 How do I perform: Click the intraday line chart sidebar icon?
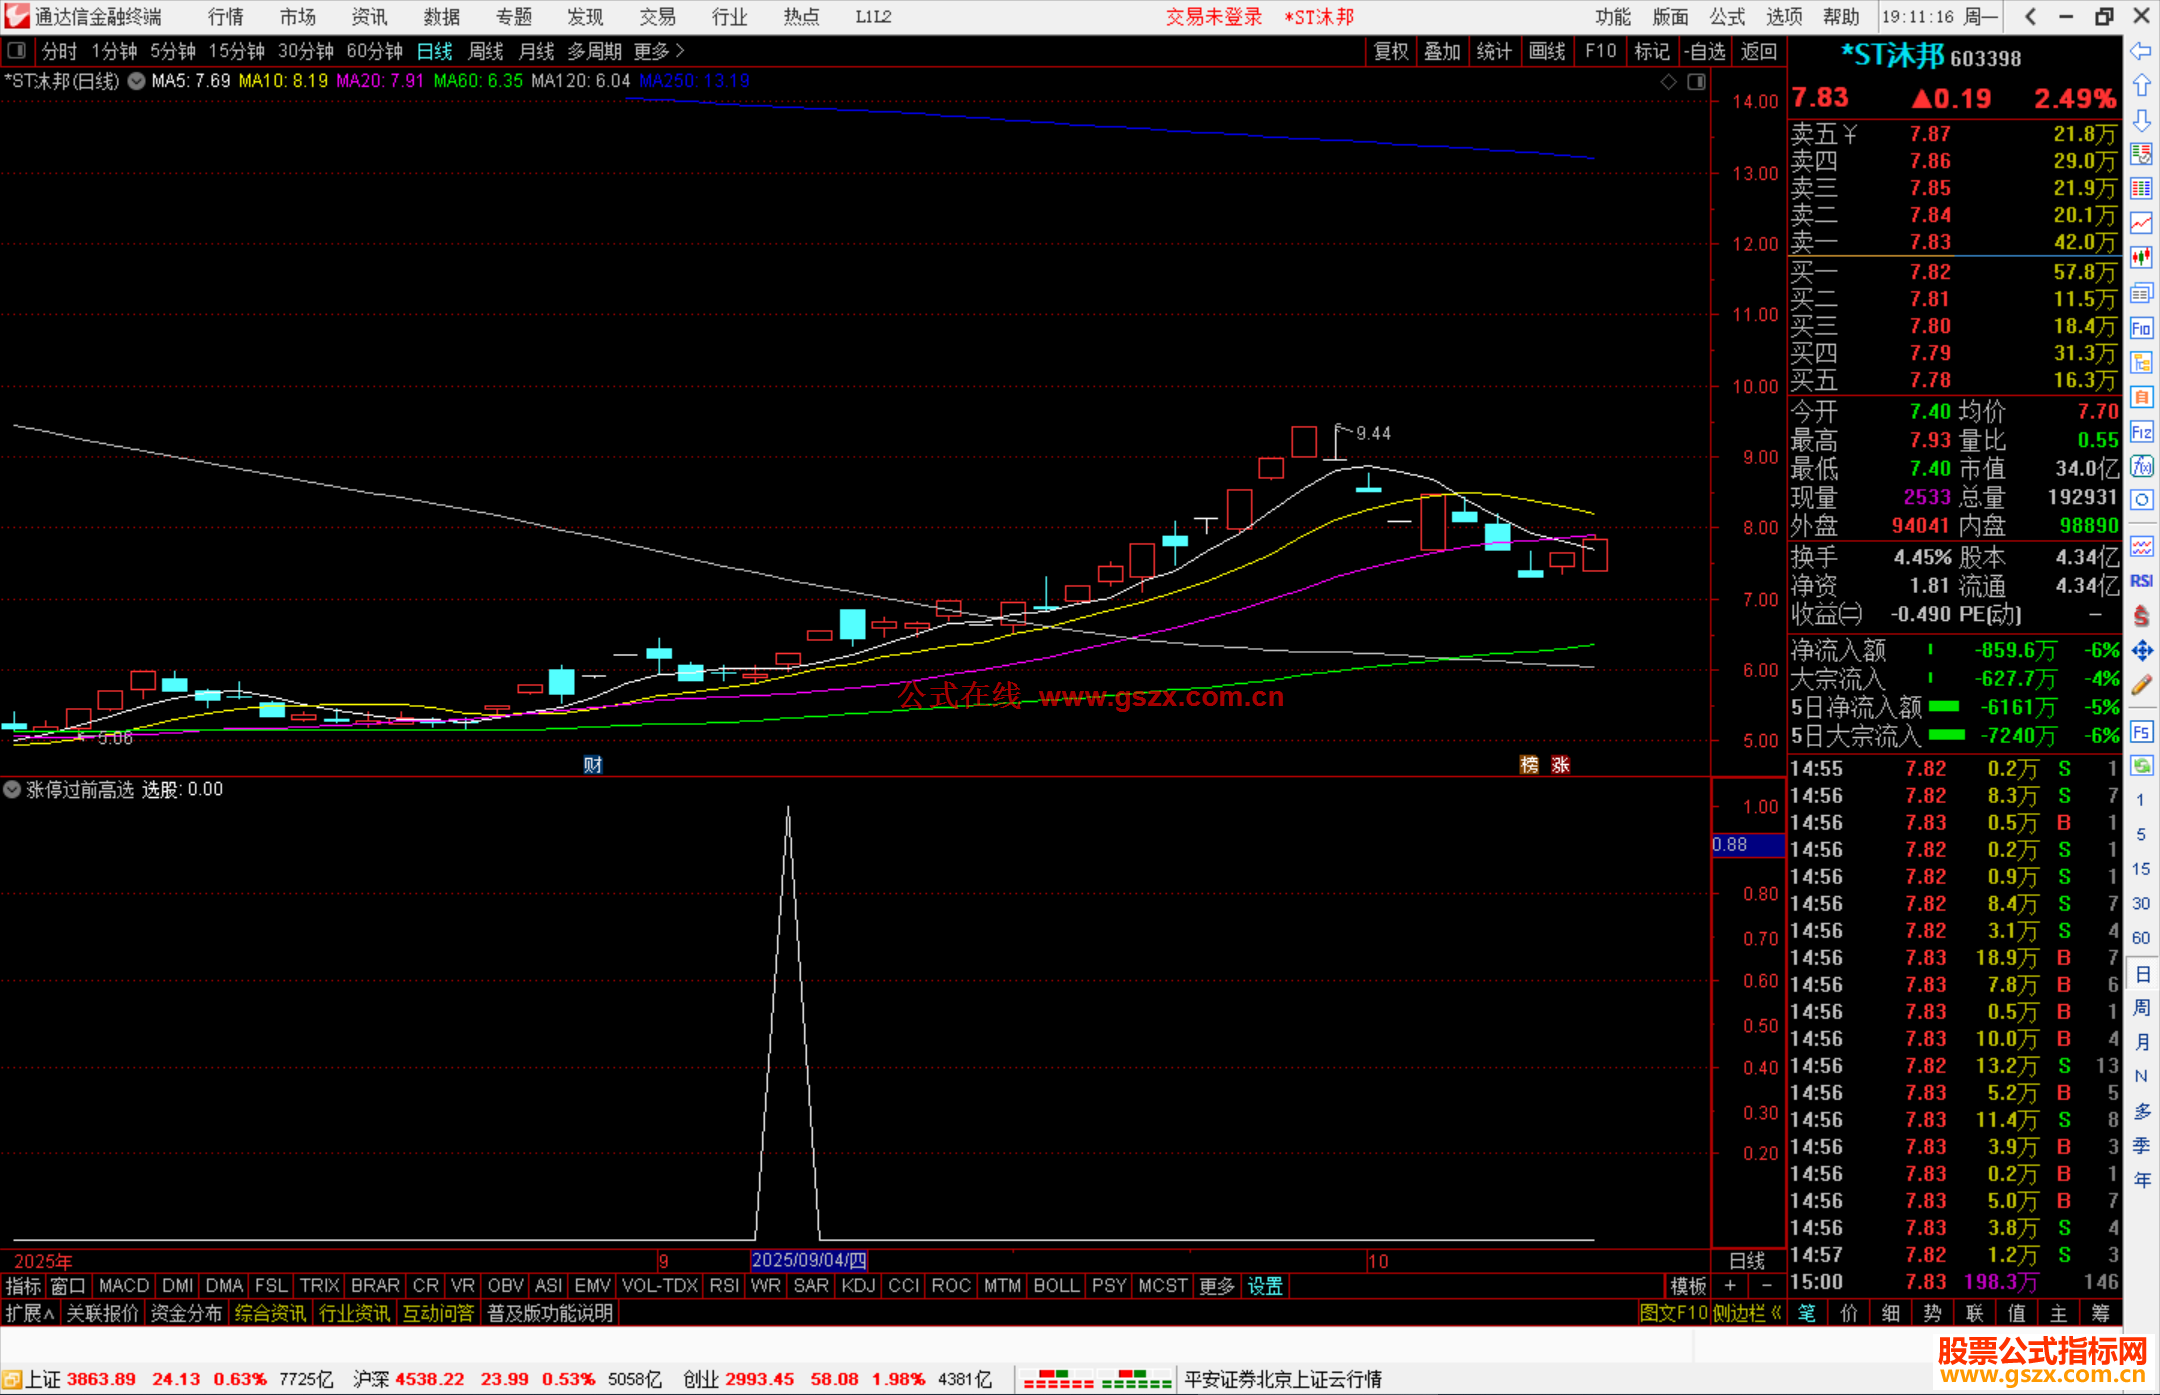click(x=2141, y=223)
